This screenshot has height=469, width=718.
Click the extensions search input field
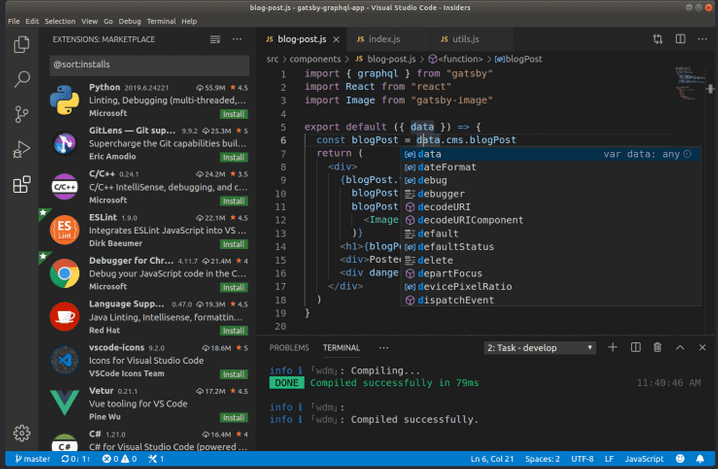pyautogui.click(x=150, y=65)
